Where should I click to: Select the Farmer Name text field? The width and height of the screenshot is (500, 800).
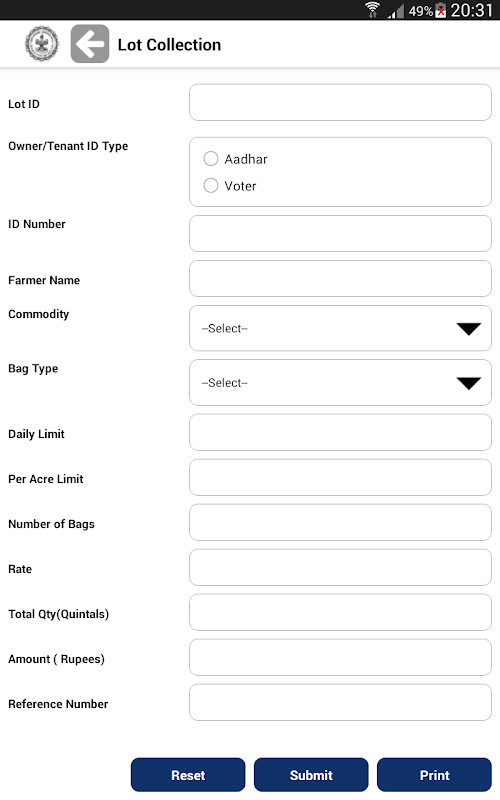point(340,279)
